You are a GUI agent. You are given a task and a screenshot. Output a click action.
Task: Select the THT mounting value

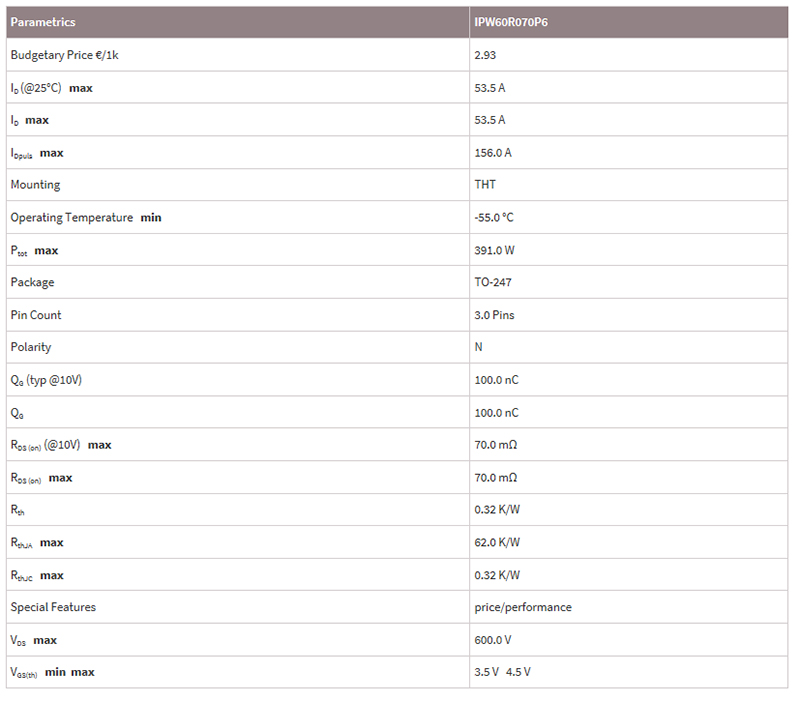485,185
